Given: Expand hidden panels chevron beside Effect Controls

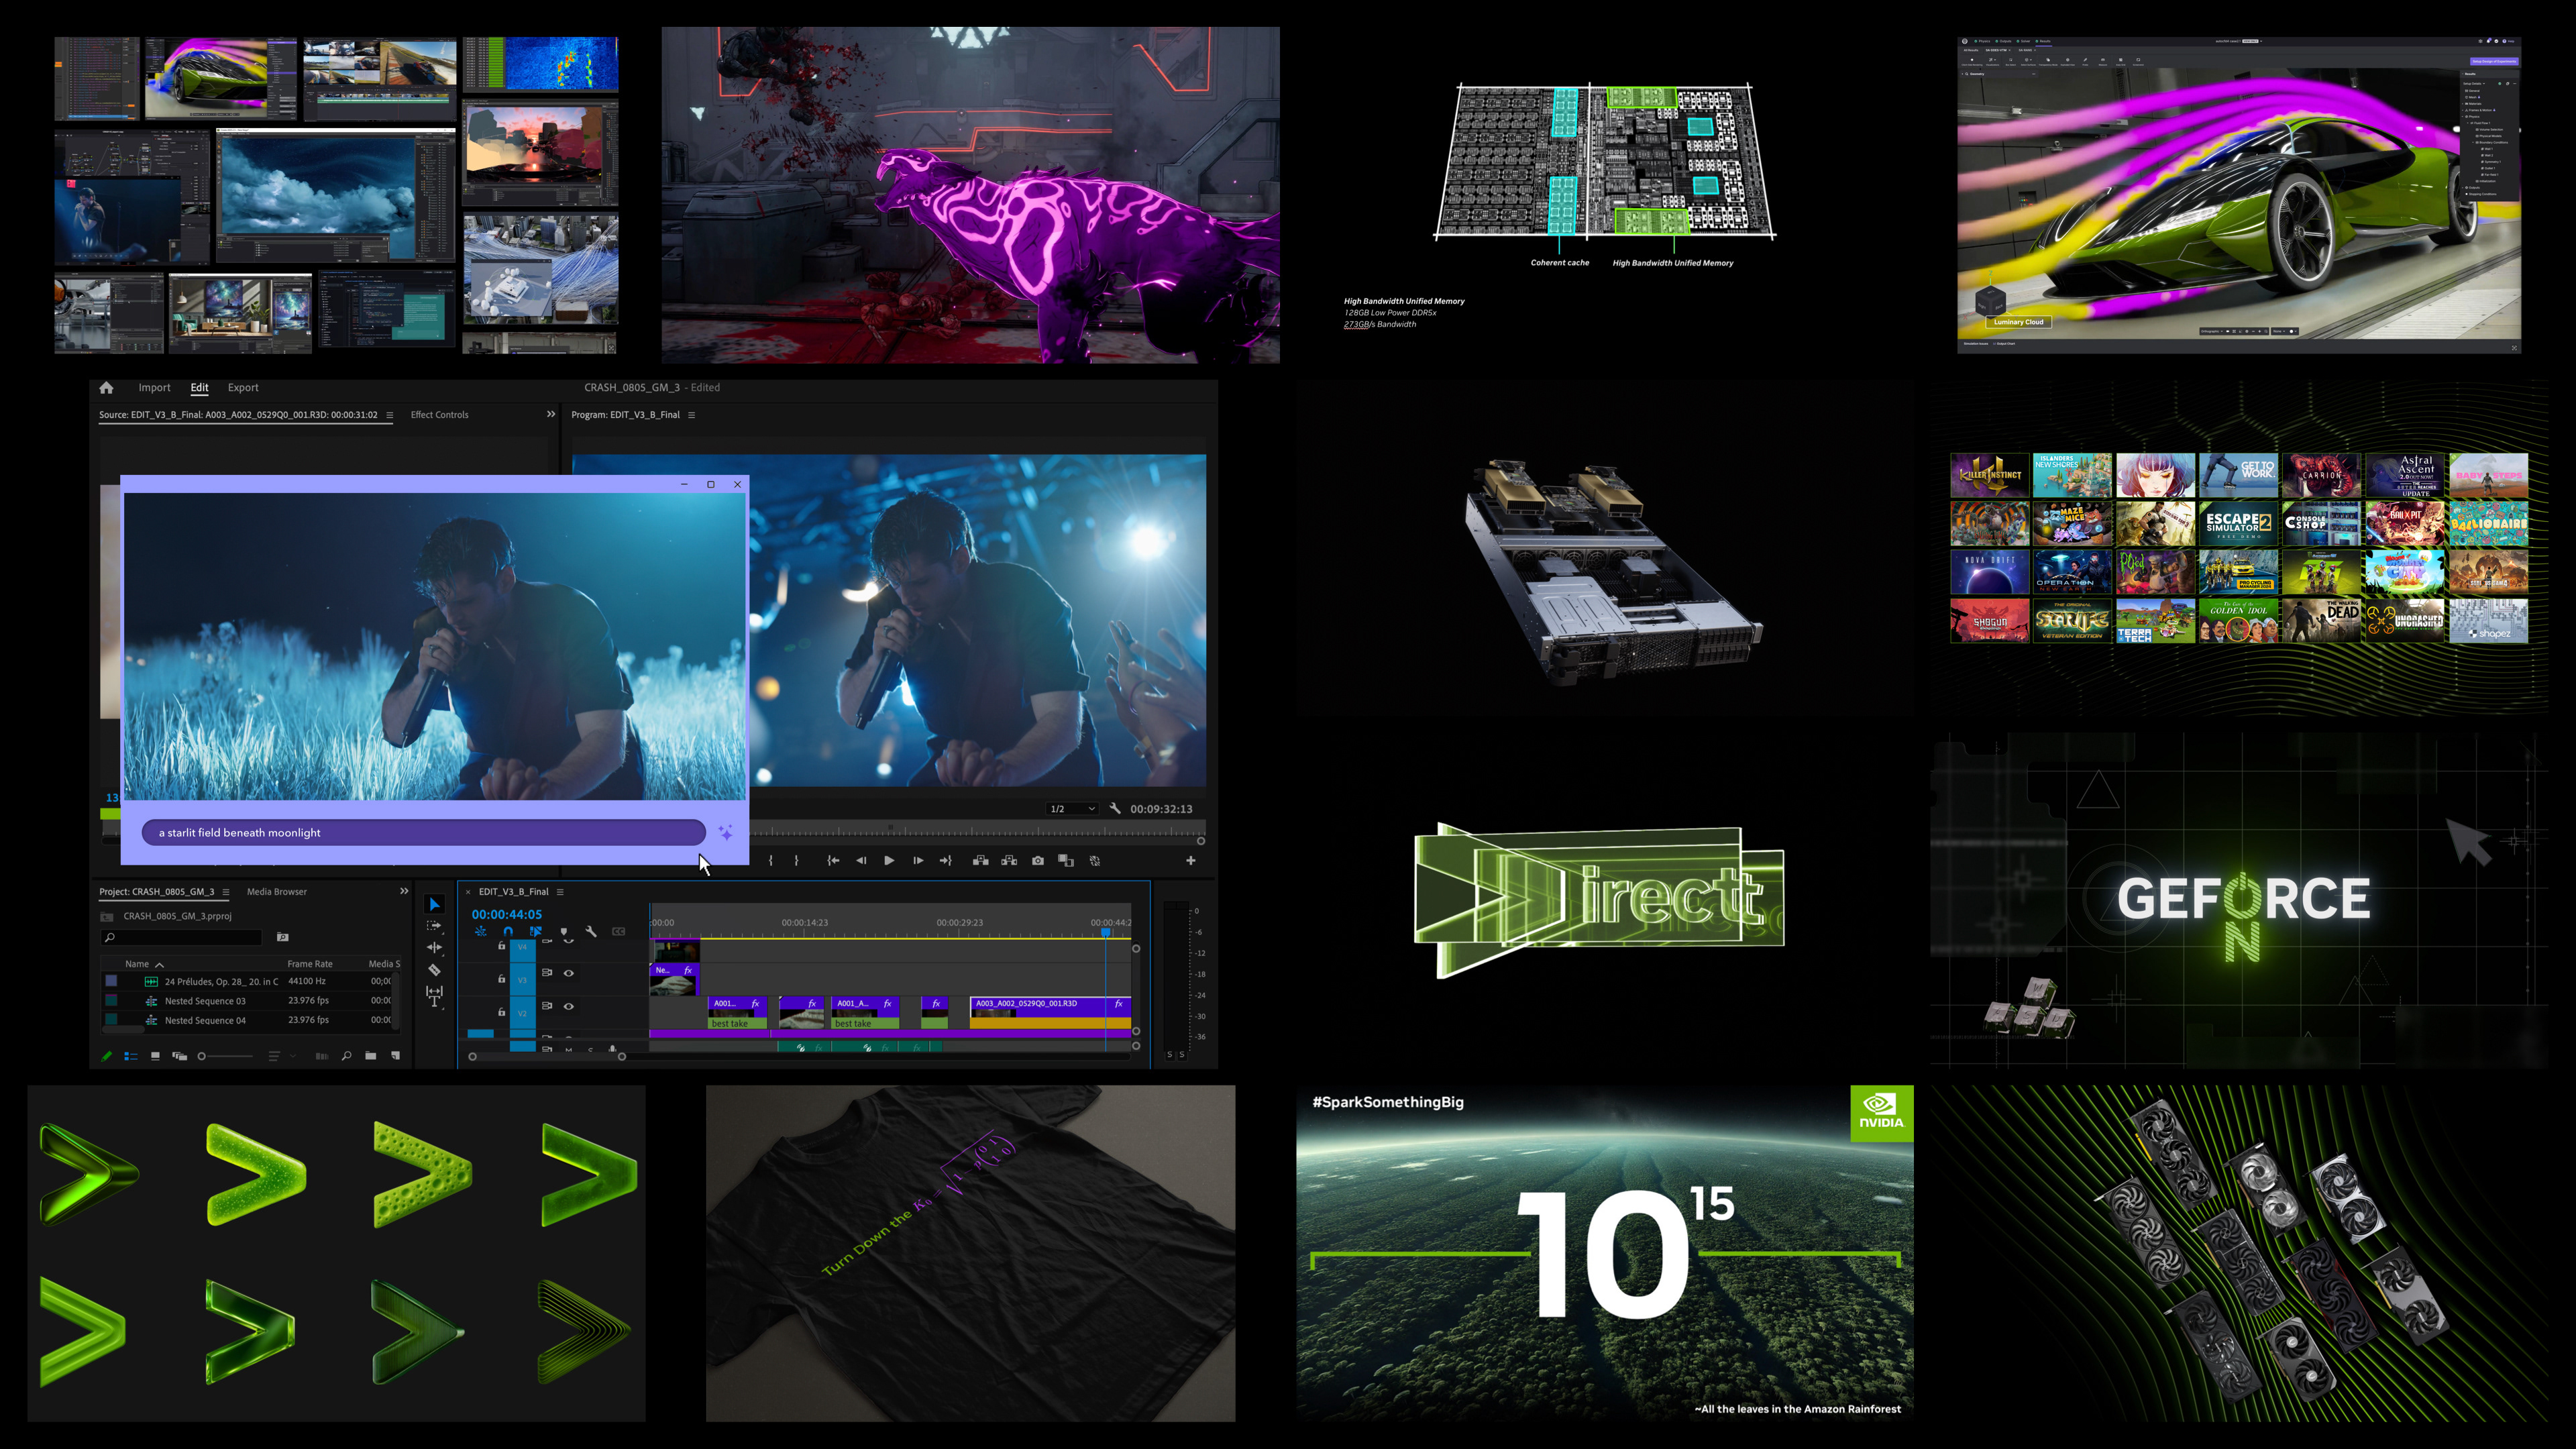Looking at the screenshot, I should pos(551,414).
